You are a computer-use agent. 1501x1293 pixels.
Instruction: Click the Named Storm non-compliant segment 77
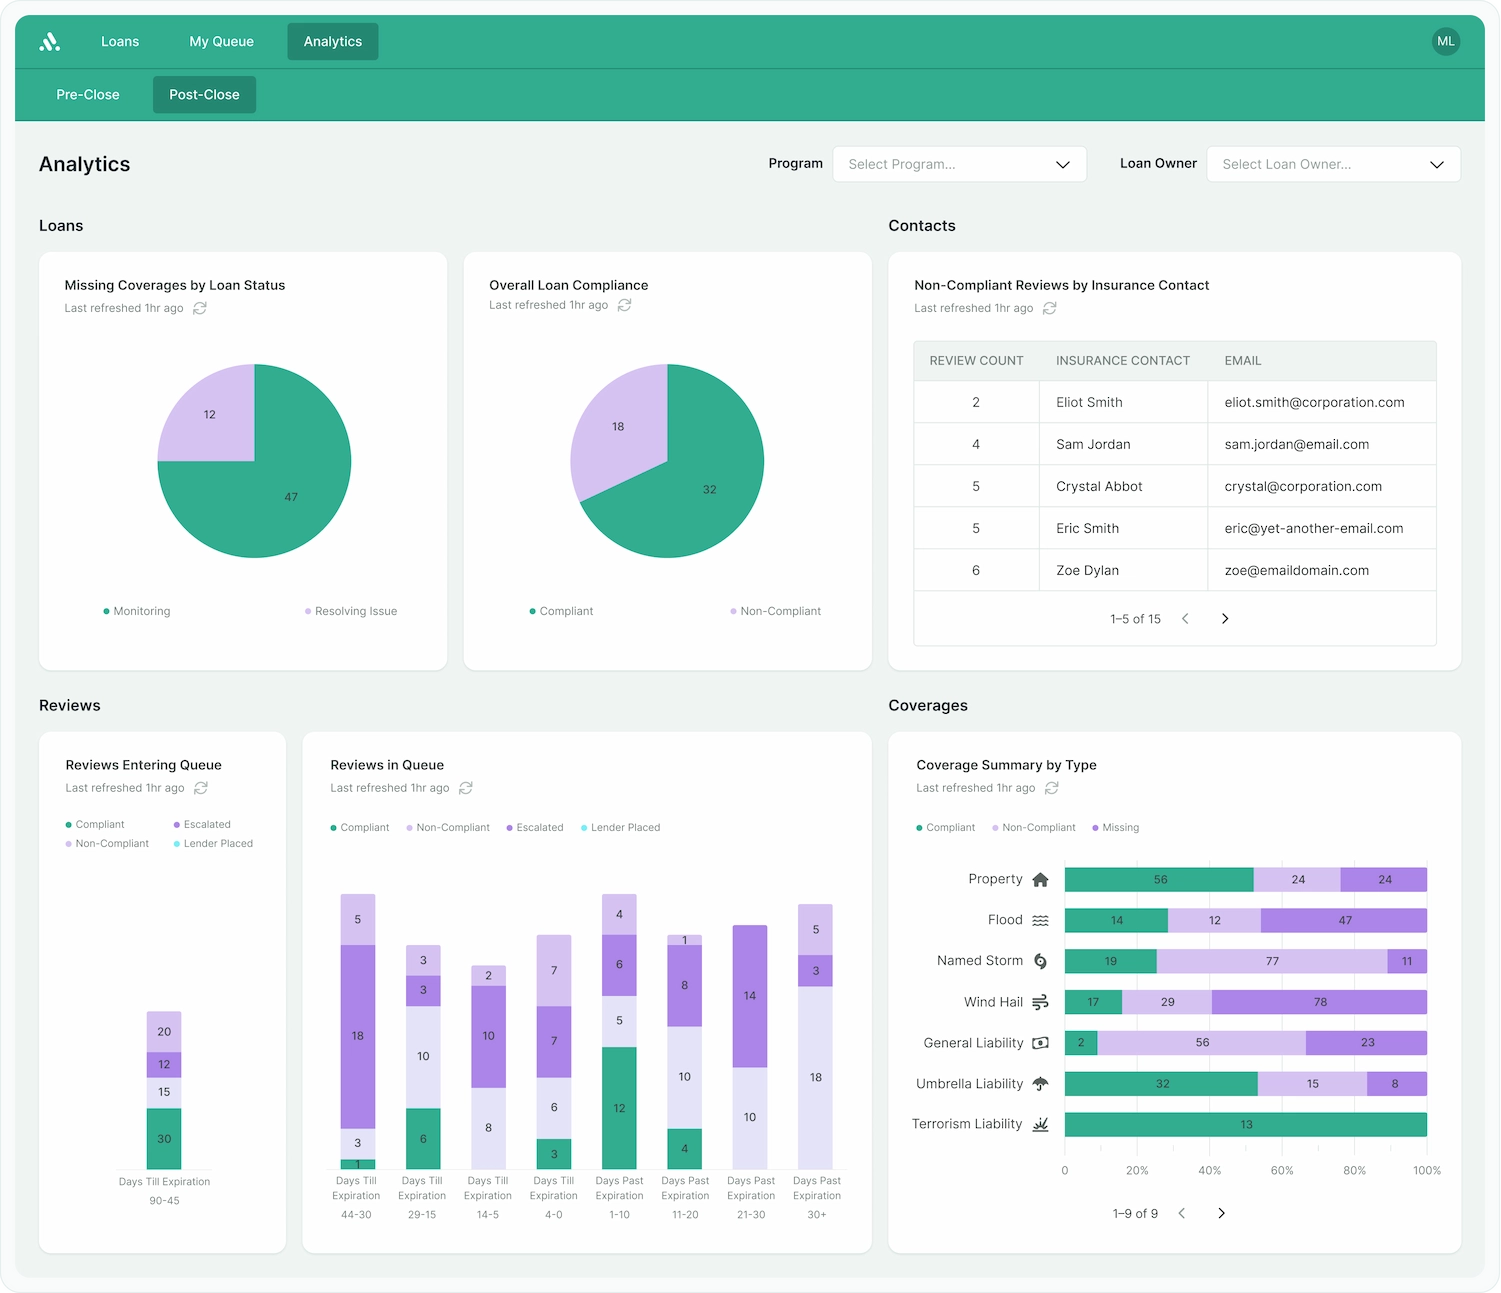point(1272,961)
